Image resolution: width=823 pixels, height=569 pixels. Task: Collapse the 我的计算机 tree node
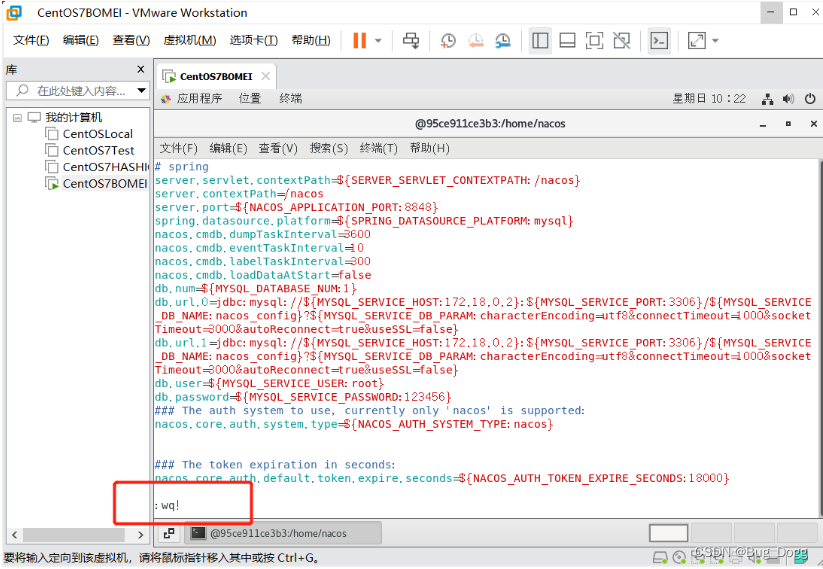[x=17, y=118]
